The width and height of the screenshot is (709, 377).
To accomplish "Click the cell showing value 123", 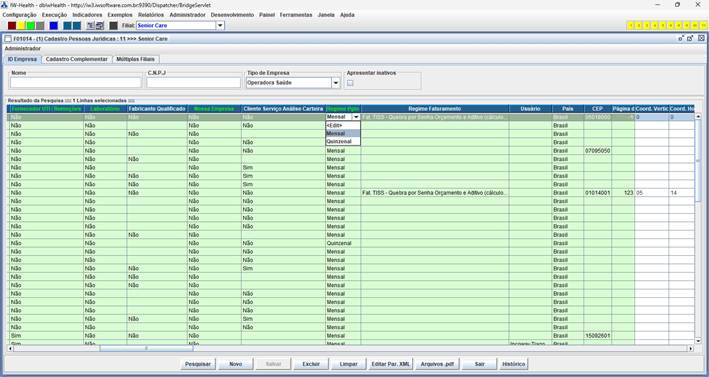I will tap(623, 193).
